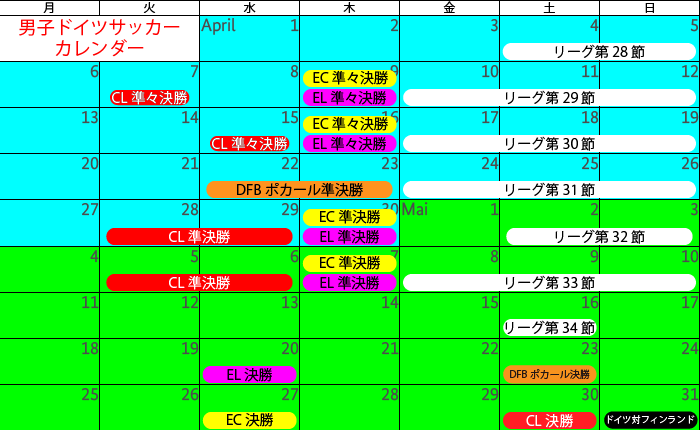Click the black ドイツ対フィンランド event
The height and width of the screenshot is (430, 700).
pyautogui.click(x=650, y=420)
